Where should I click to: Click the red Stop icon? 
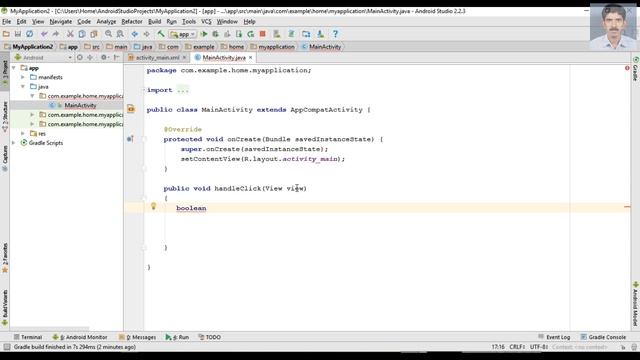(x=263, y=34)
